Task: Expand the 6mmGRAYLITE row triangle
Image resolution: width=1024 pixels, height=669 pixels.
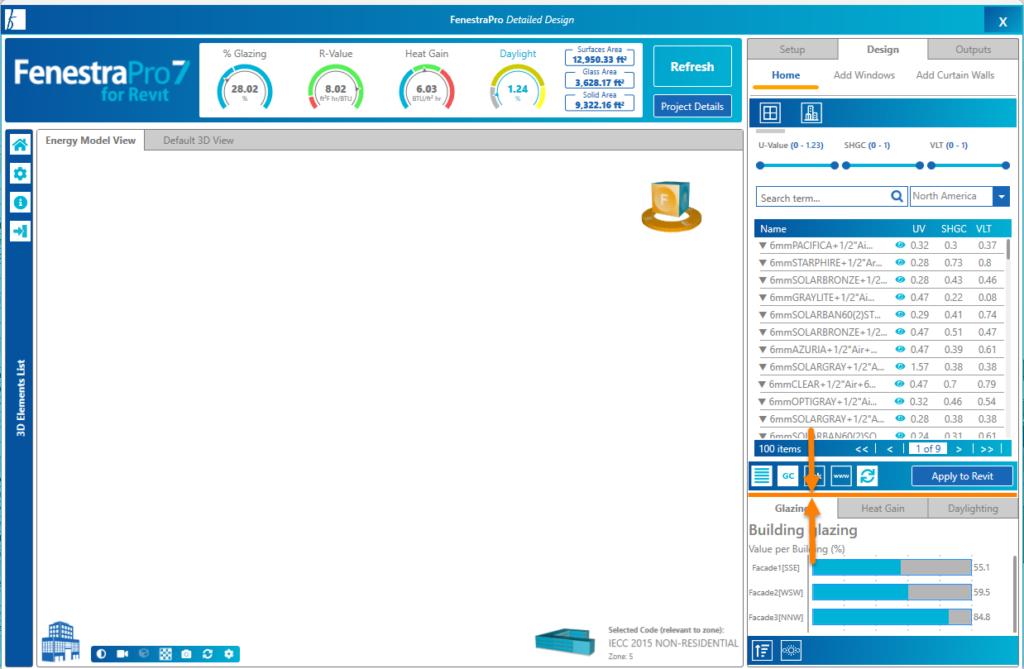Action: click(762, 297)
